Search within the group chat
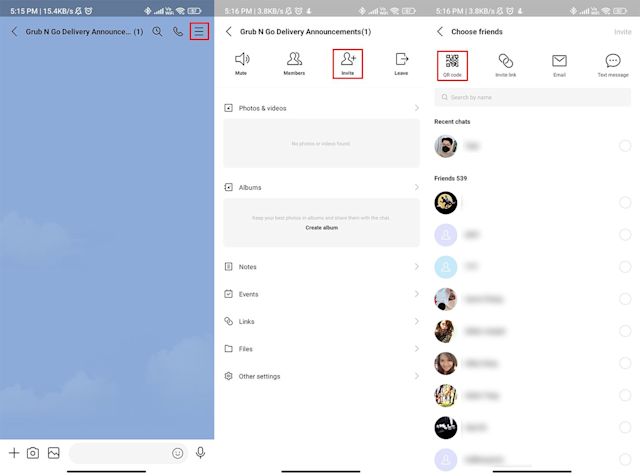 [157, 31]
